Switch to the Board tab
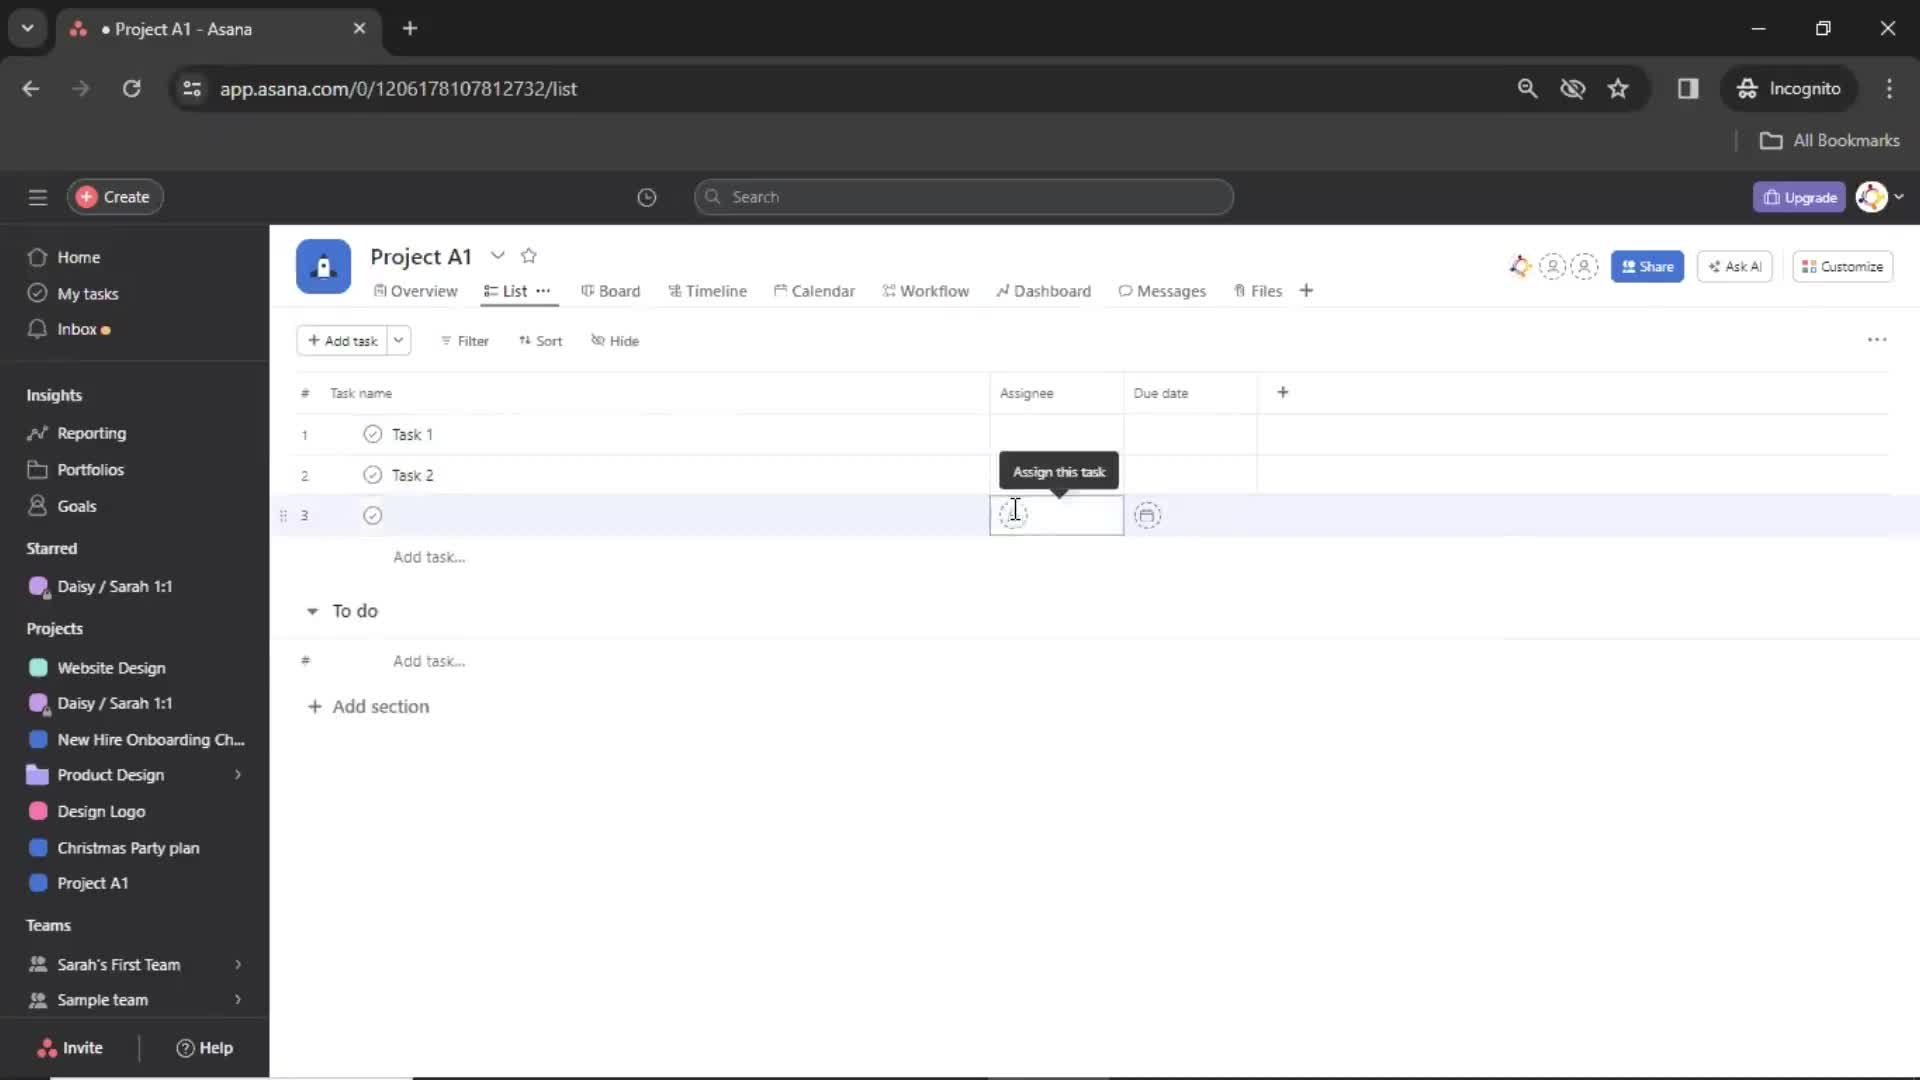Viewport: 1920px width, 1080px height. point(618,290)
